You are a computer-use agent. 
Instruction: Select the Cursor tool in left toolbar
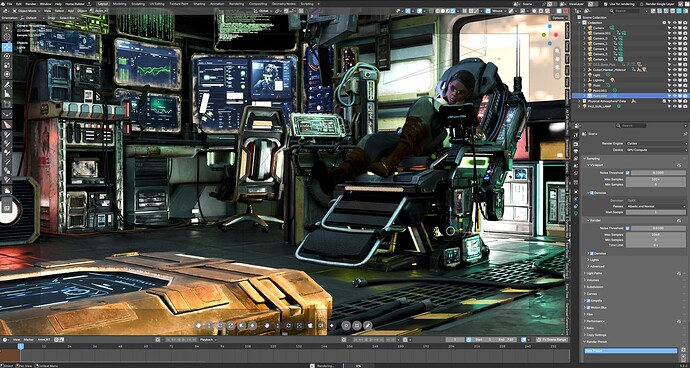7,37
